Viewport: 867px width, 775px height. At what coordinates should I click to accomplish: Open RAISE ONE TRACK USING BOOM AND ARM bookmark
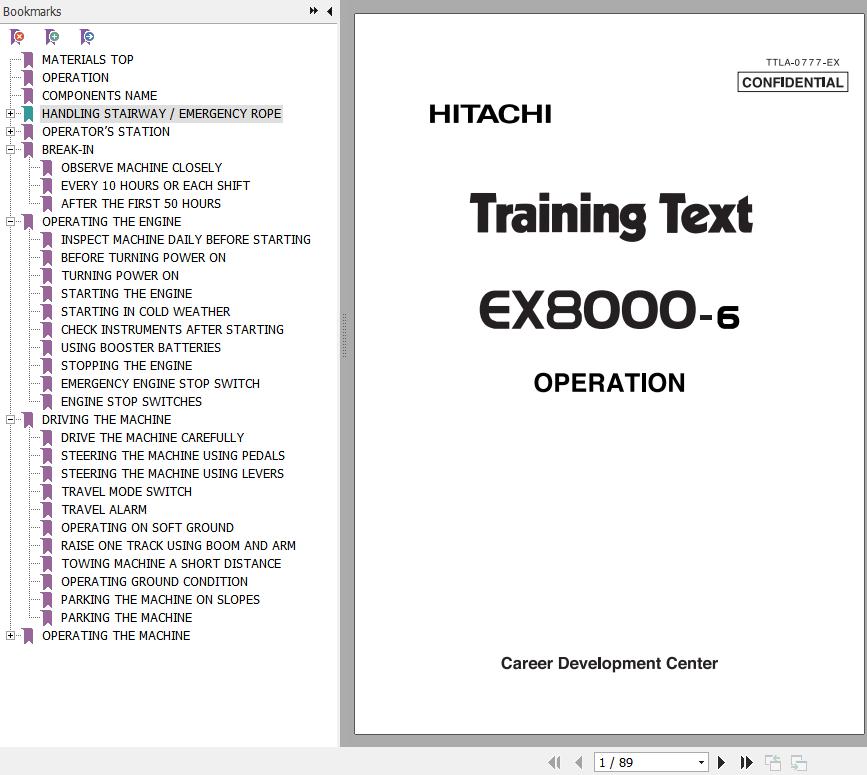point(179,546)
